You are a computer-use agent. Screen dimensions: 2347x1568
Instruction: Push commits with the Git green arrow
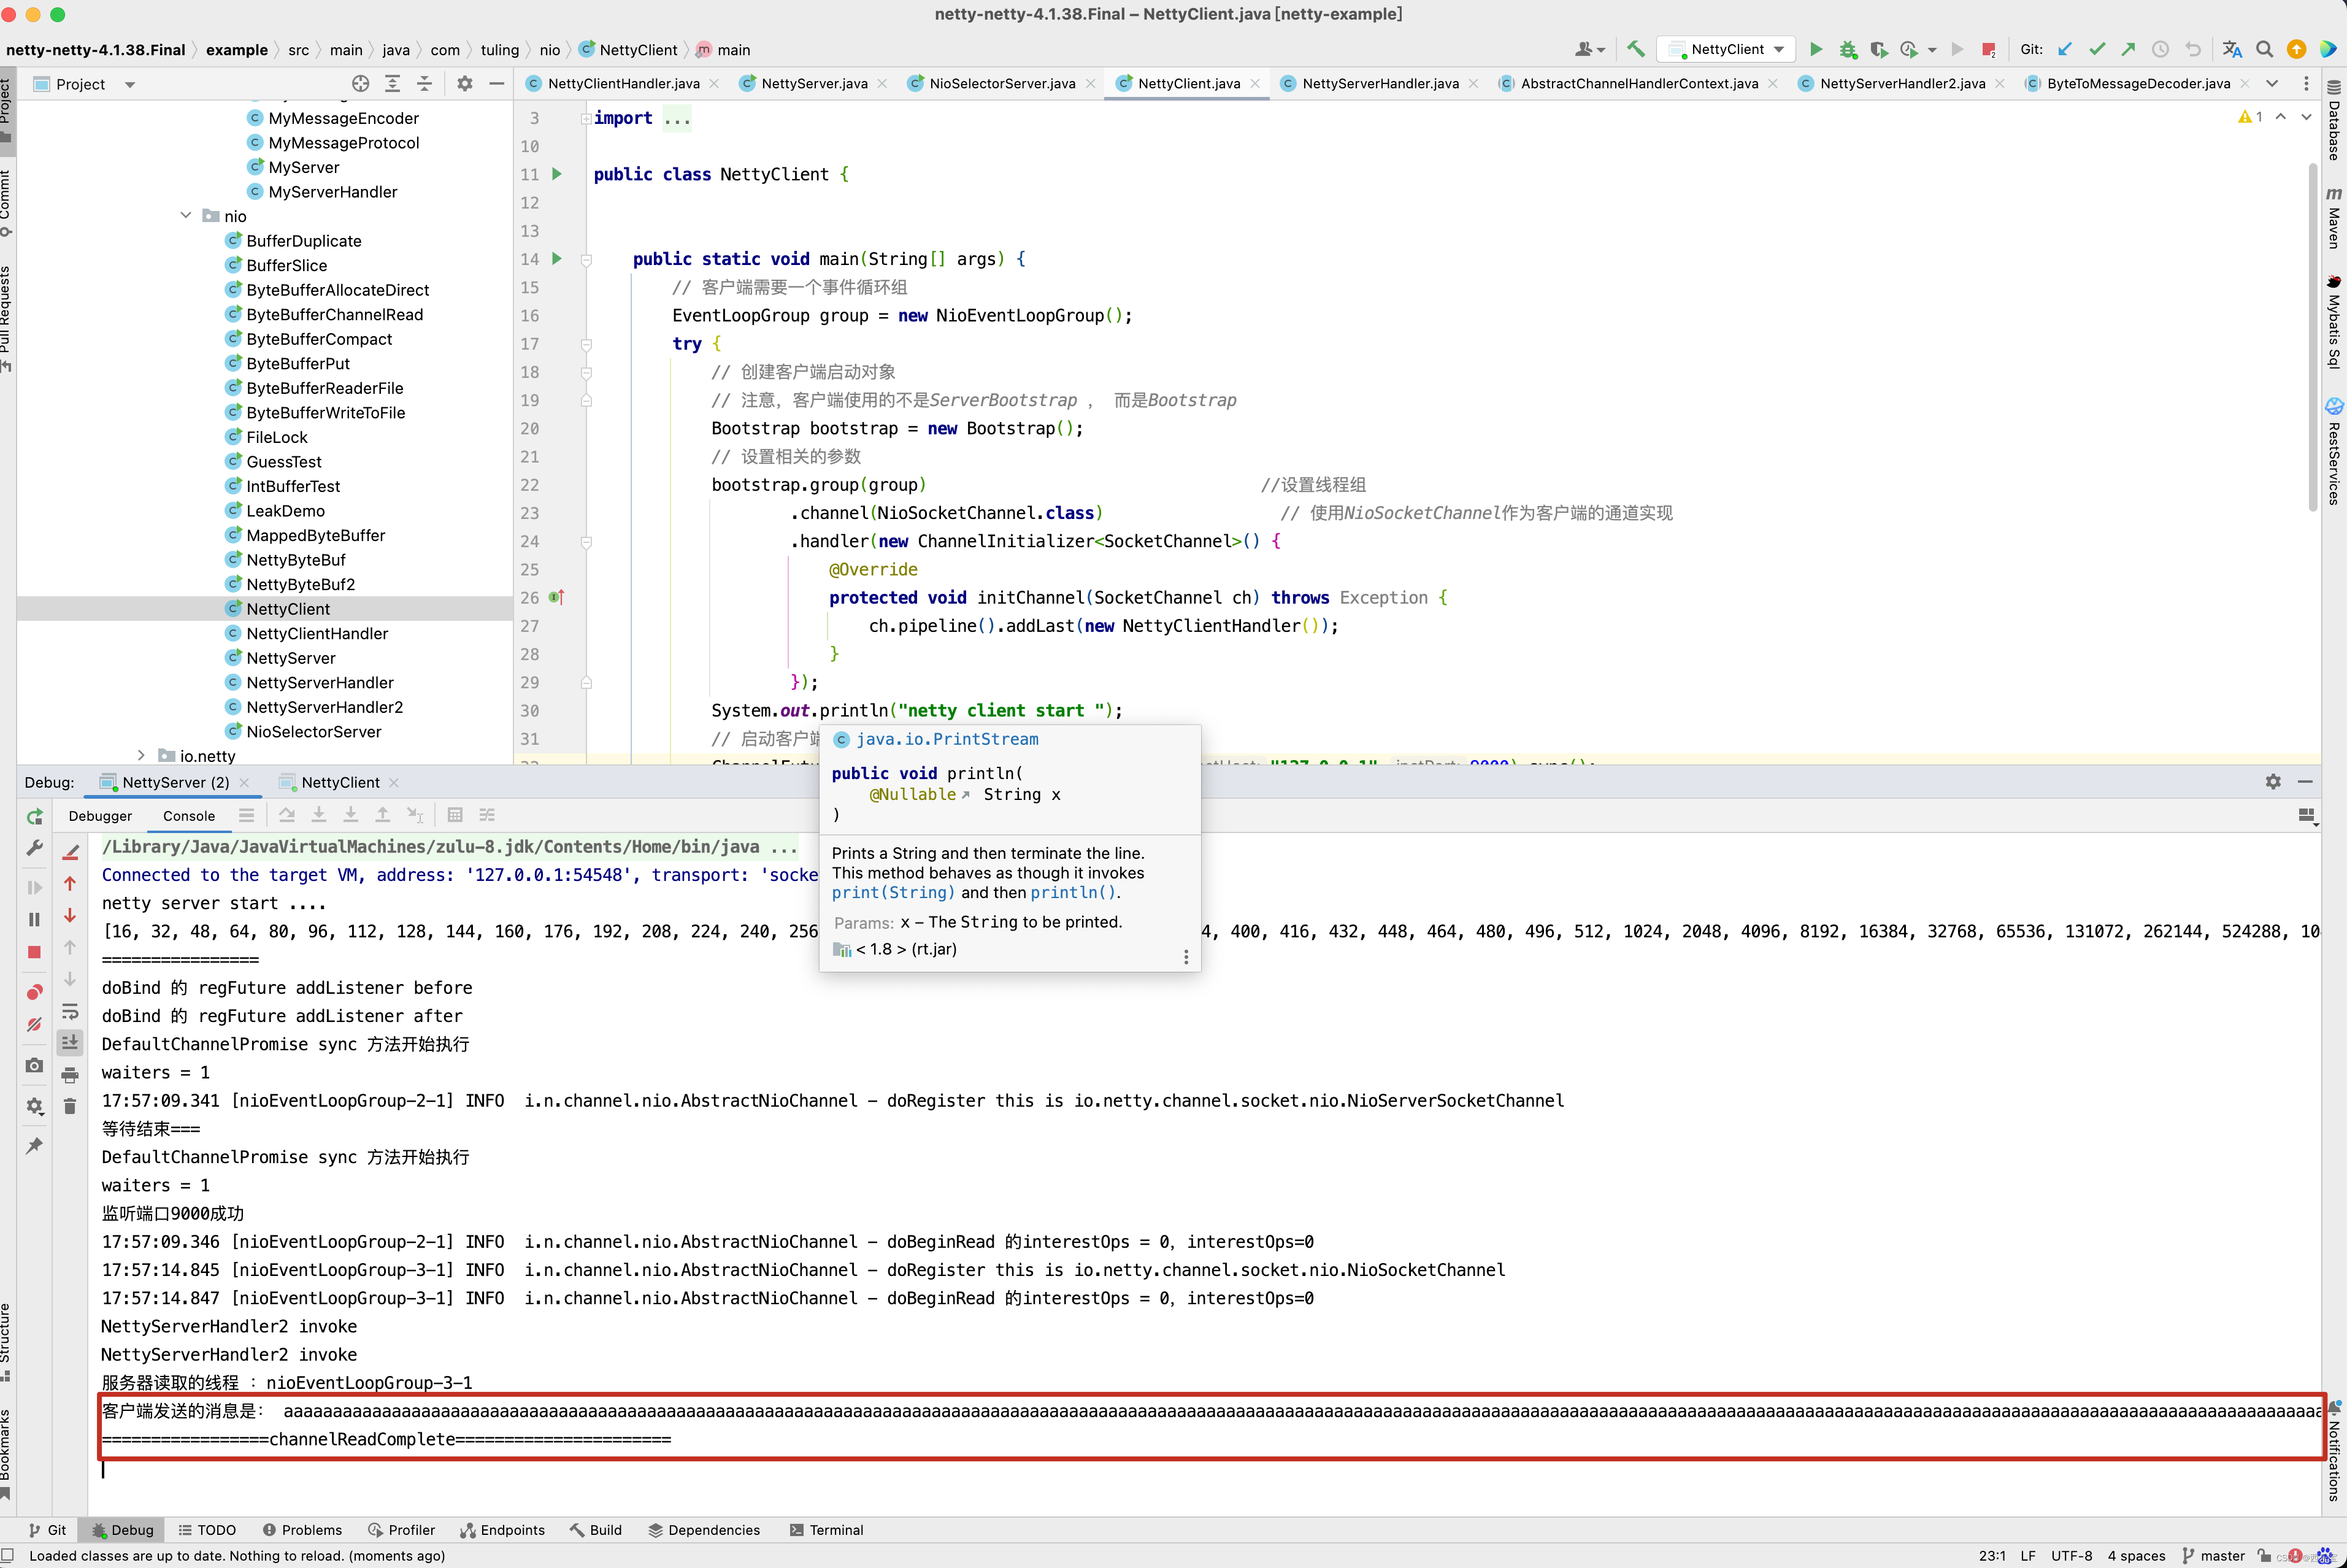(2128, 49)
